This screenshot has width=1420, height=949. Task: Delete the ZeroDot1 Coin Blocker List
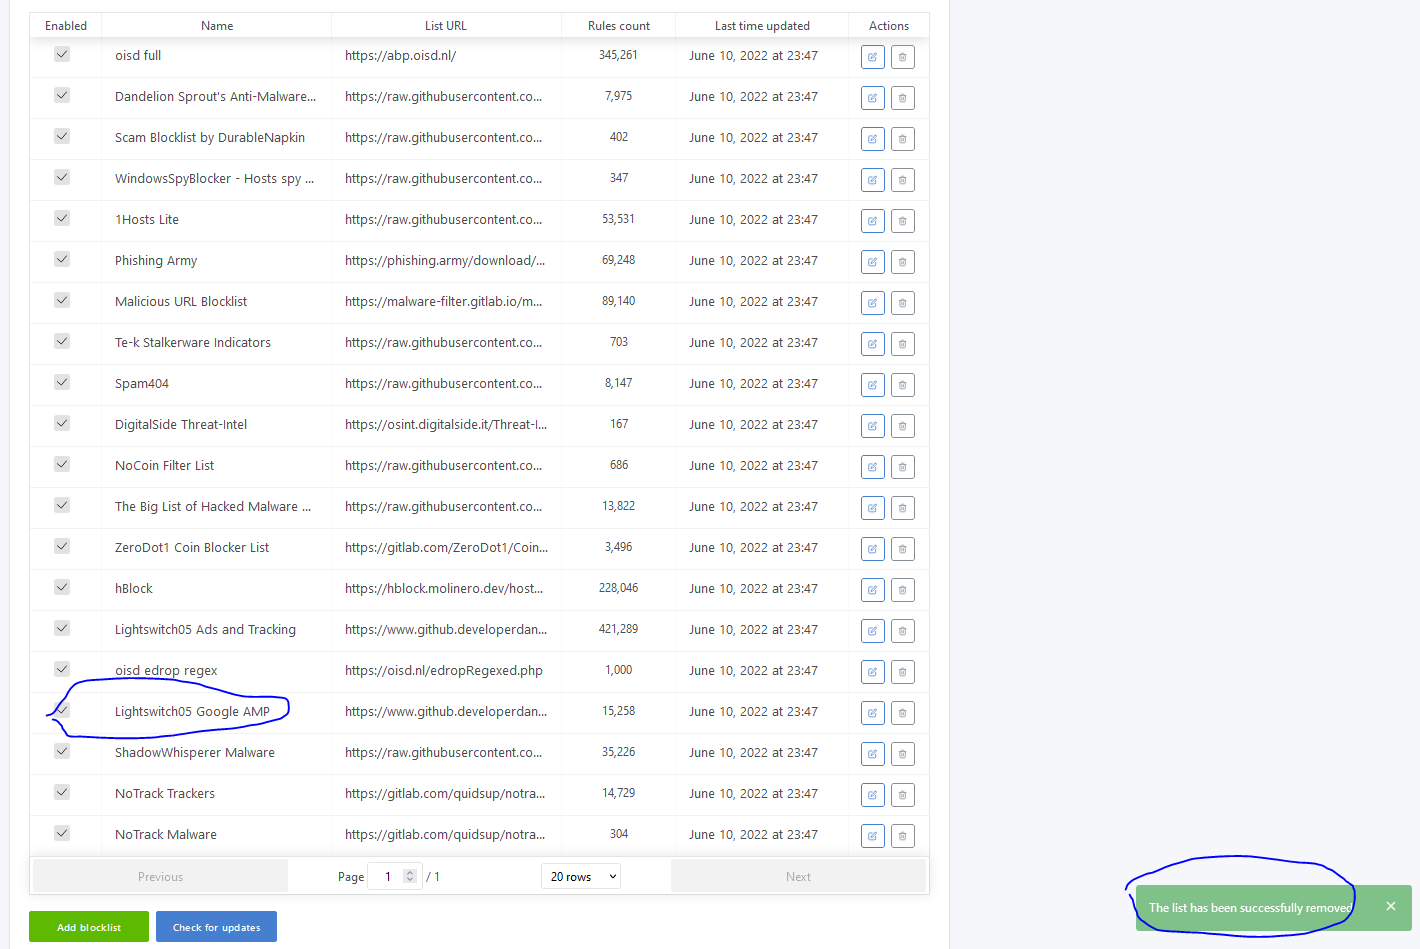pyautogui.click(x=902, y=549)
